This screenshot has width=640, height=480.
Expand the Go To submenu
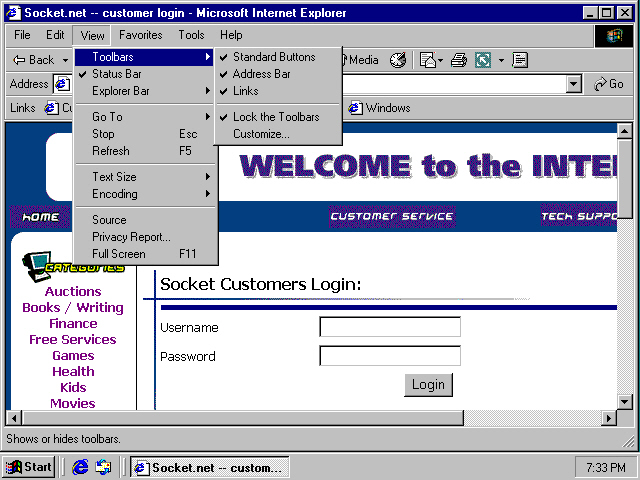[x=144, y=117]
